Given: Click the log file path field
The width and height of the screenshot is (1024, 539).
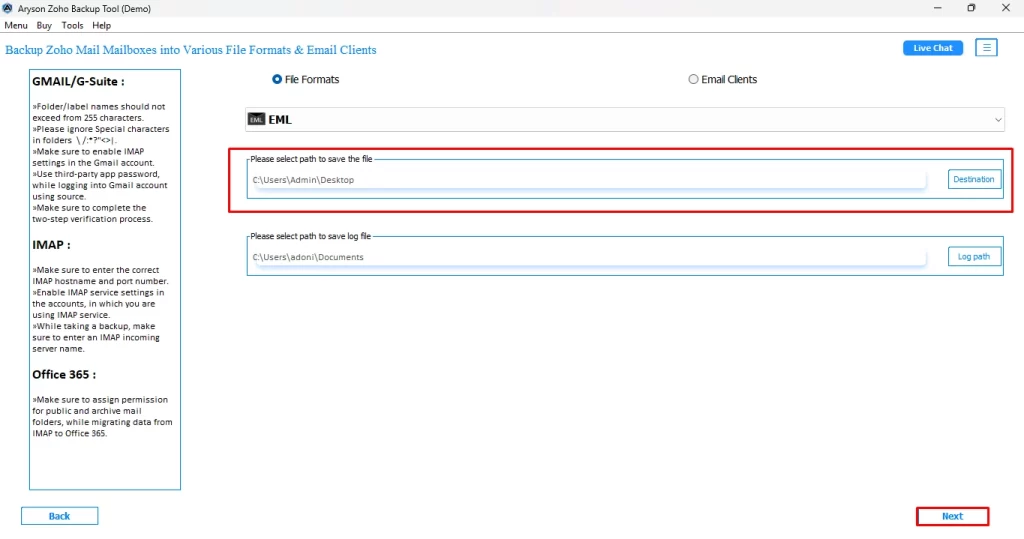Looking at the screenshot, I should click(x=588, y=257).
